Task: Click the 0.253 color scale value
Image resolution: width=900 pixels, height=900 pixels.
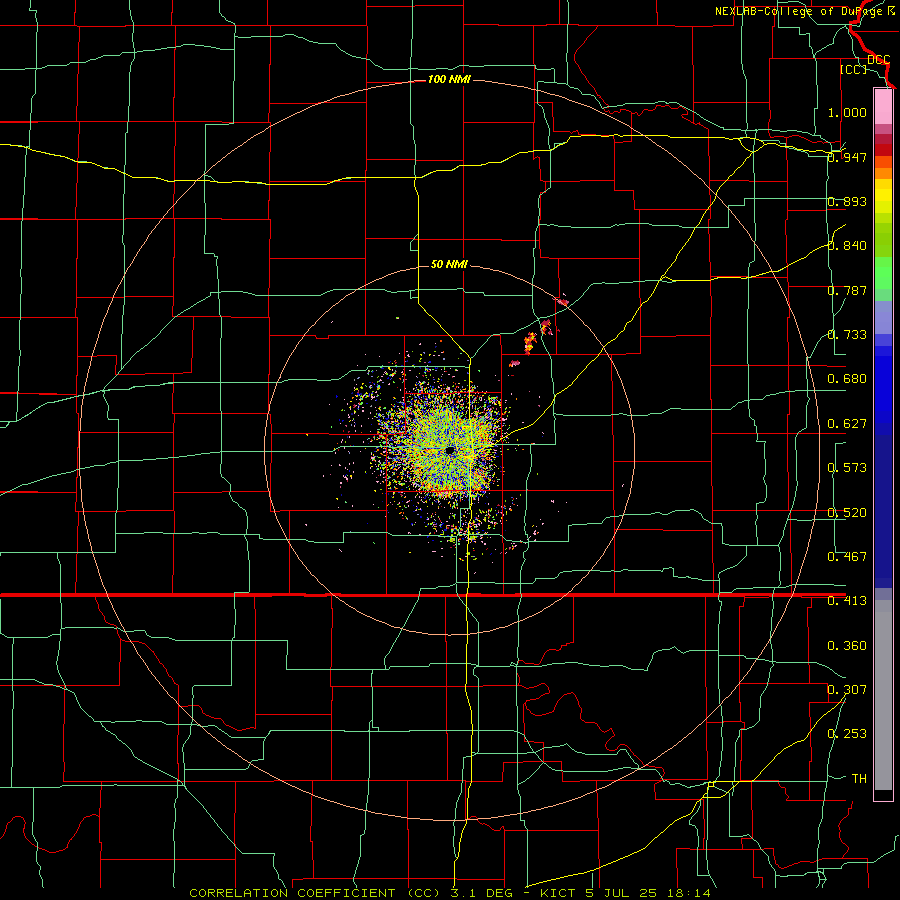Action: click(x=847, y=734)
